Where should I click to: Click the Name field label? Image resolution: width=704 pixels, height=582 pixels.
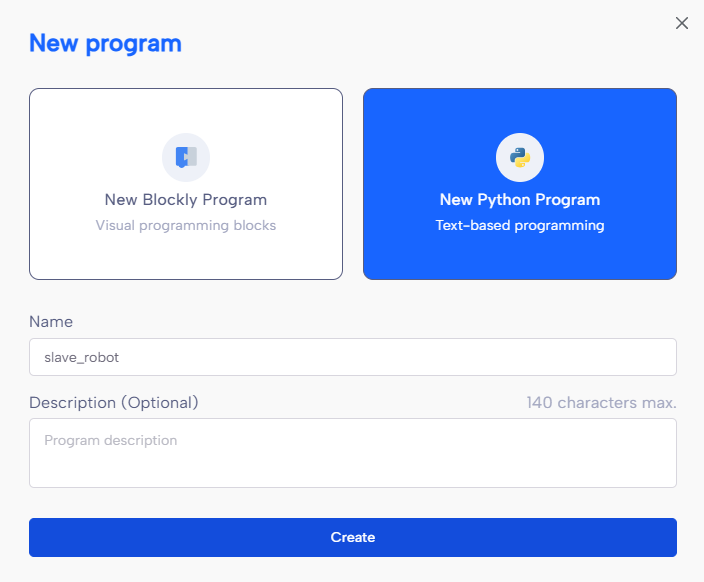[x=51, y=322]
